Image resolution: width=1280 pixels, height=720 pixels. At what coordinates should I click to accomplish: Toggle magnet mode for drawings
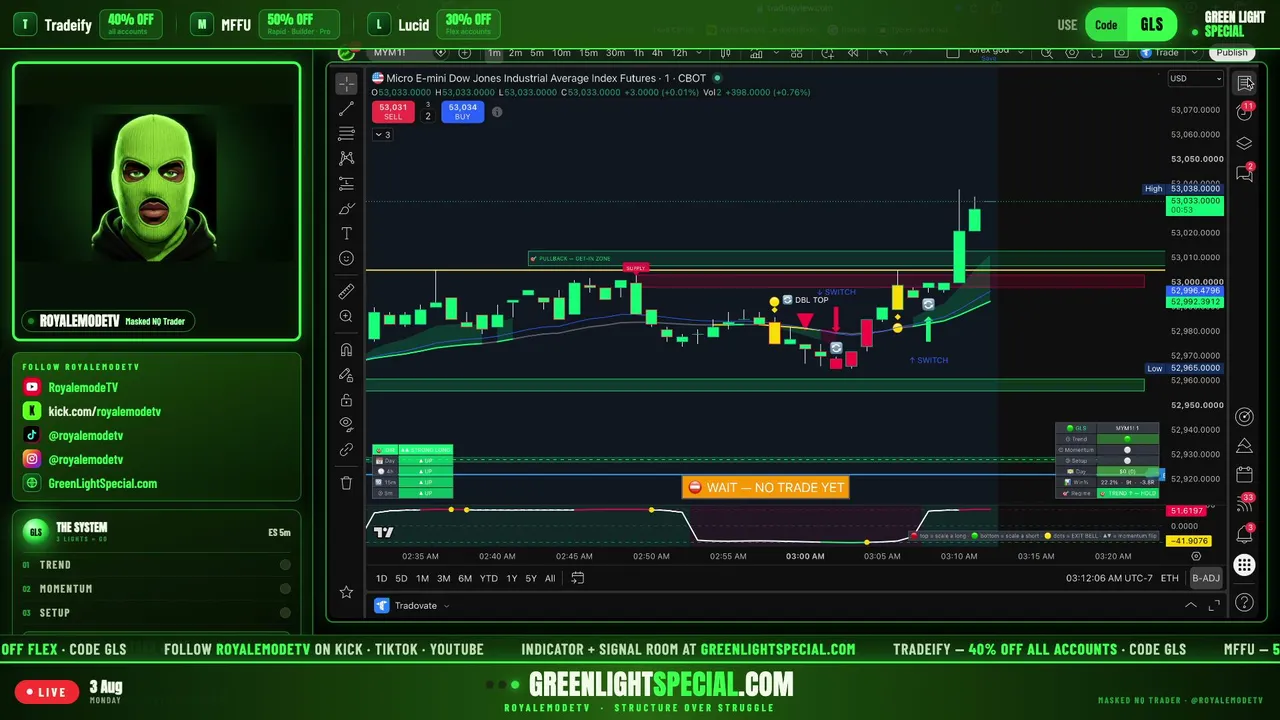[x=346, y=350]
